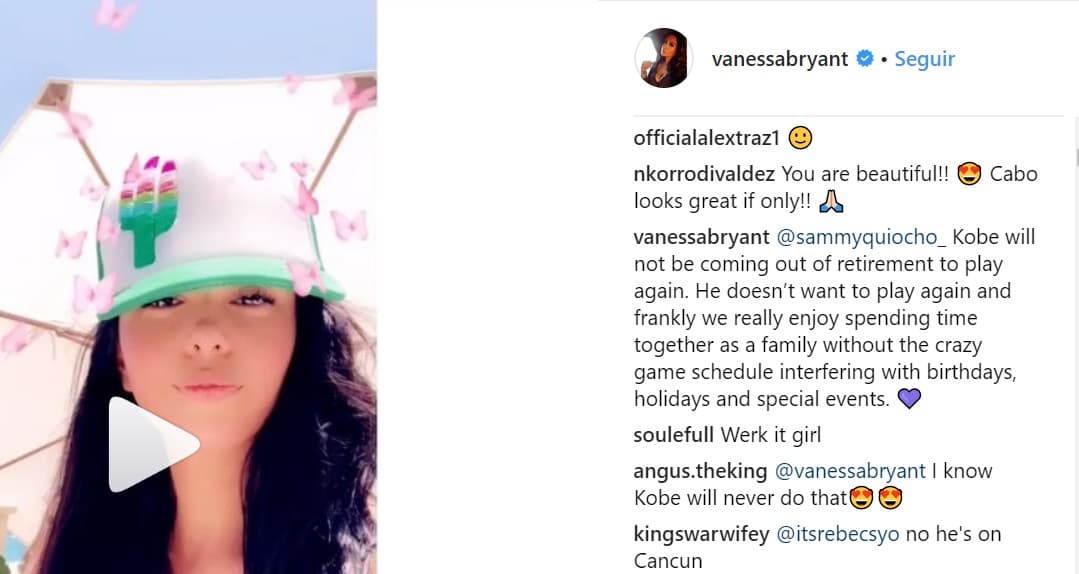Open kingswarwifey's profile
Image resolution: width=1079 pixels, height=574 pixels.
[700, 534]
